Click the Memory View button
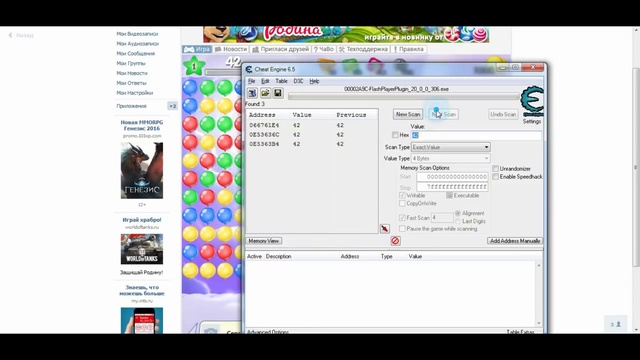This screenshot has width=640, height=360. tap(264, 241)
